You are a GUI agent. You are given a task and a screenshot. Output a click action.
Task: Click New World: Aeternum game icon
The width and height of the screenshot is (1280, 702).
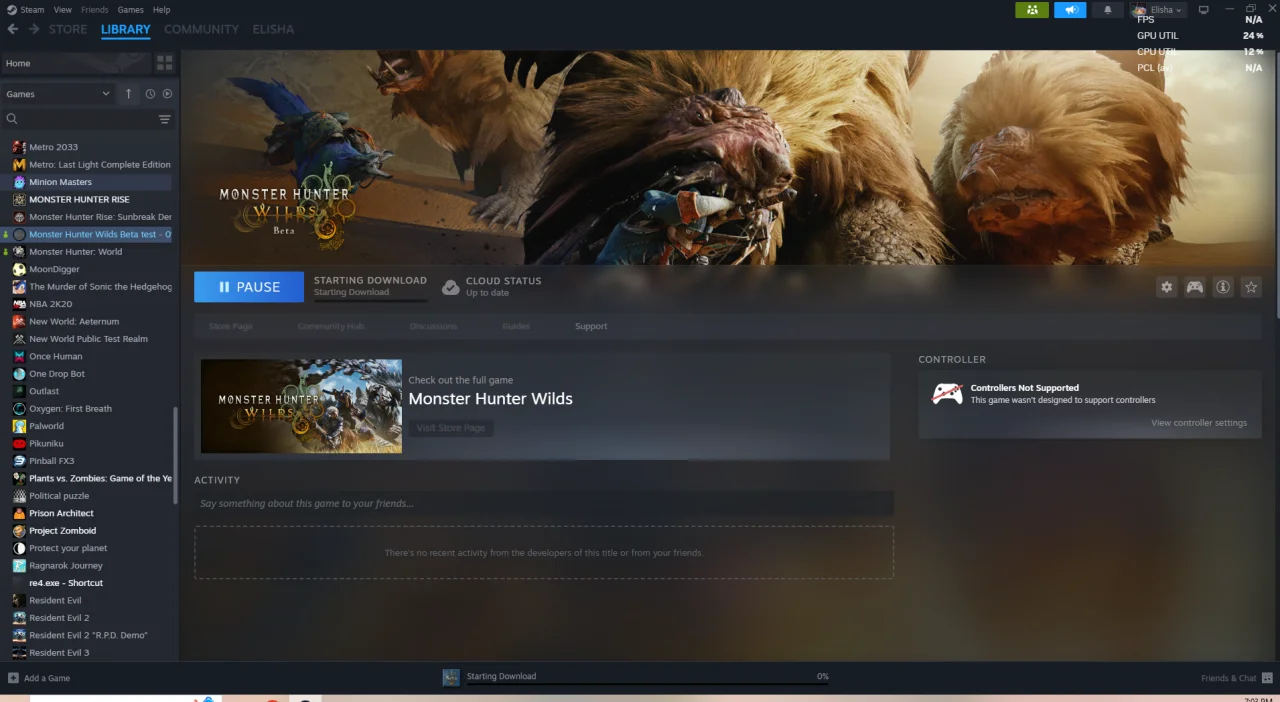point(19,321)
